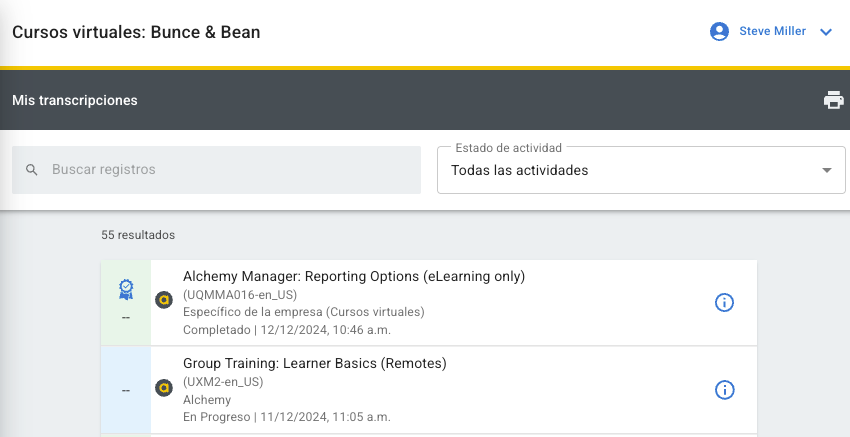Open Alchemy Manager: Reporting Options course title

point(354,277)
